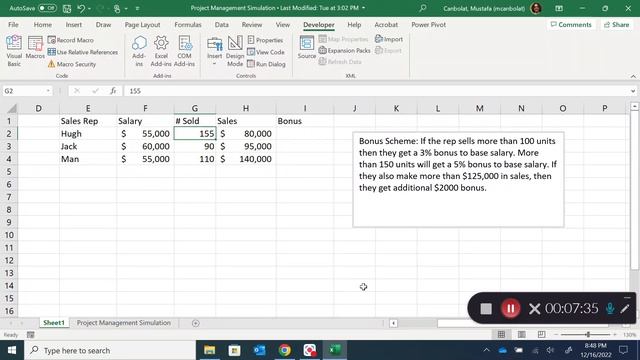Switch to Page Break Preview
The height and width of the screenshot is (360, 640).
(x=541, y=334)
